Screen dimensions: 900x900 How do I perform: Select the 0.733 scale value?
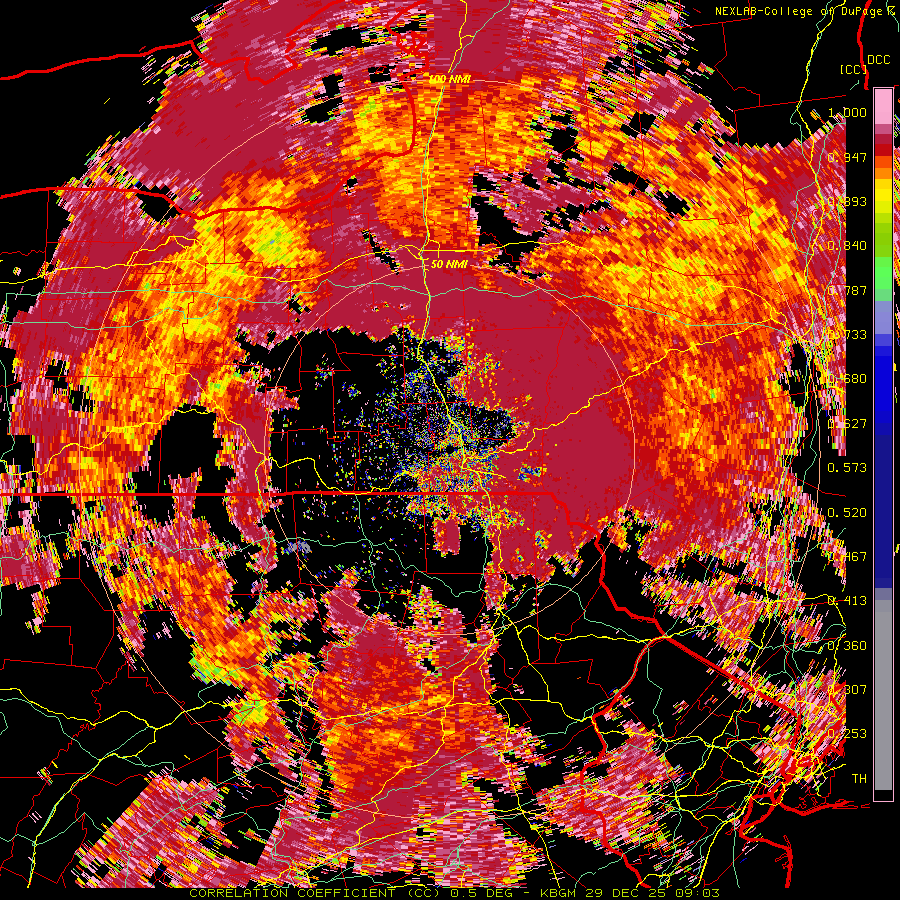tap(847, 335)
